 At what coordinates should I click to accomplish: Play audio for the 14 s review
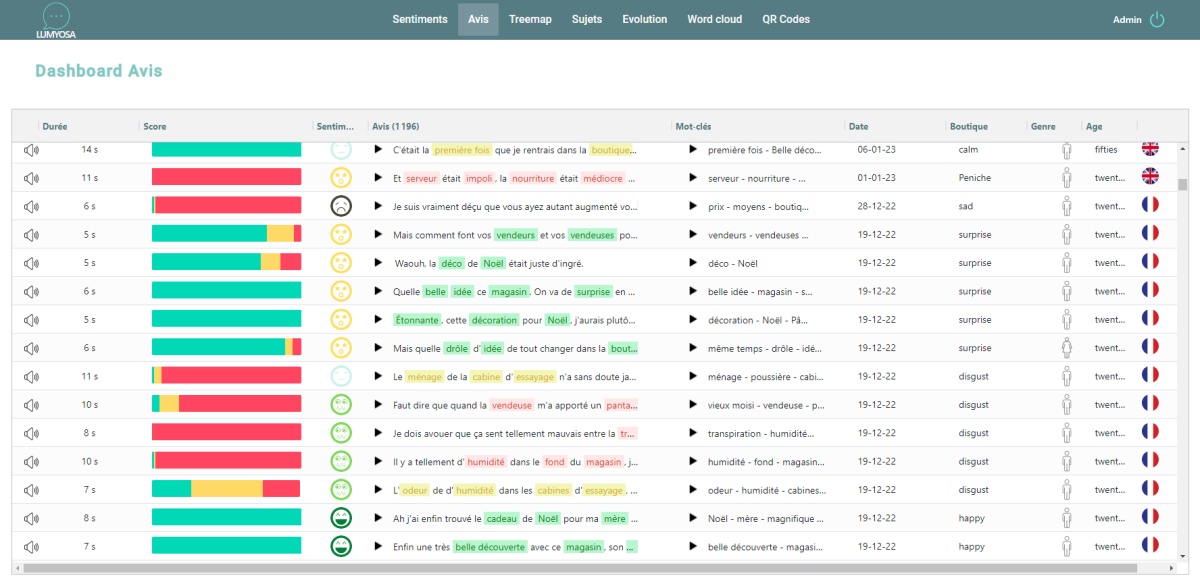[31, 150]
